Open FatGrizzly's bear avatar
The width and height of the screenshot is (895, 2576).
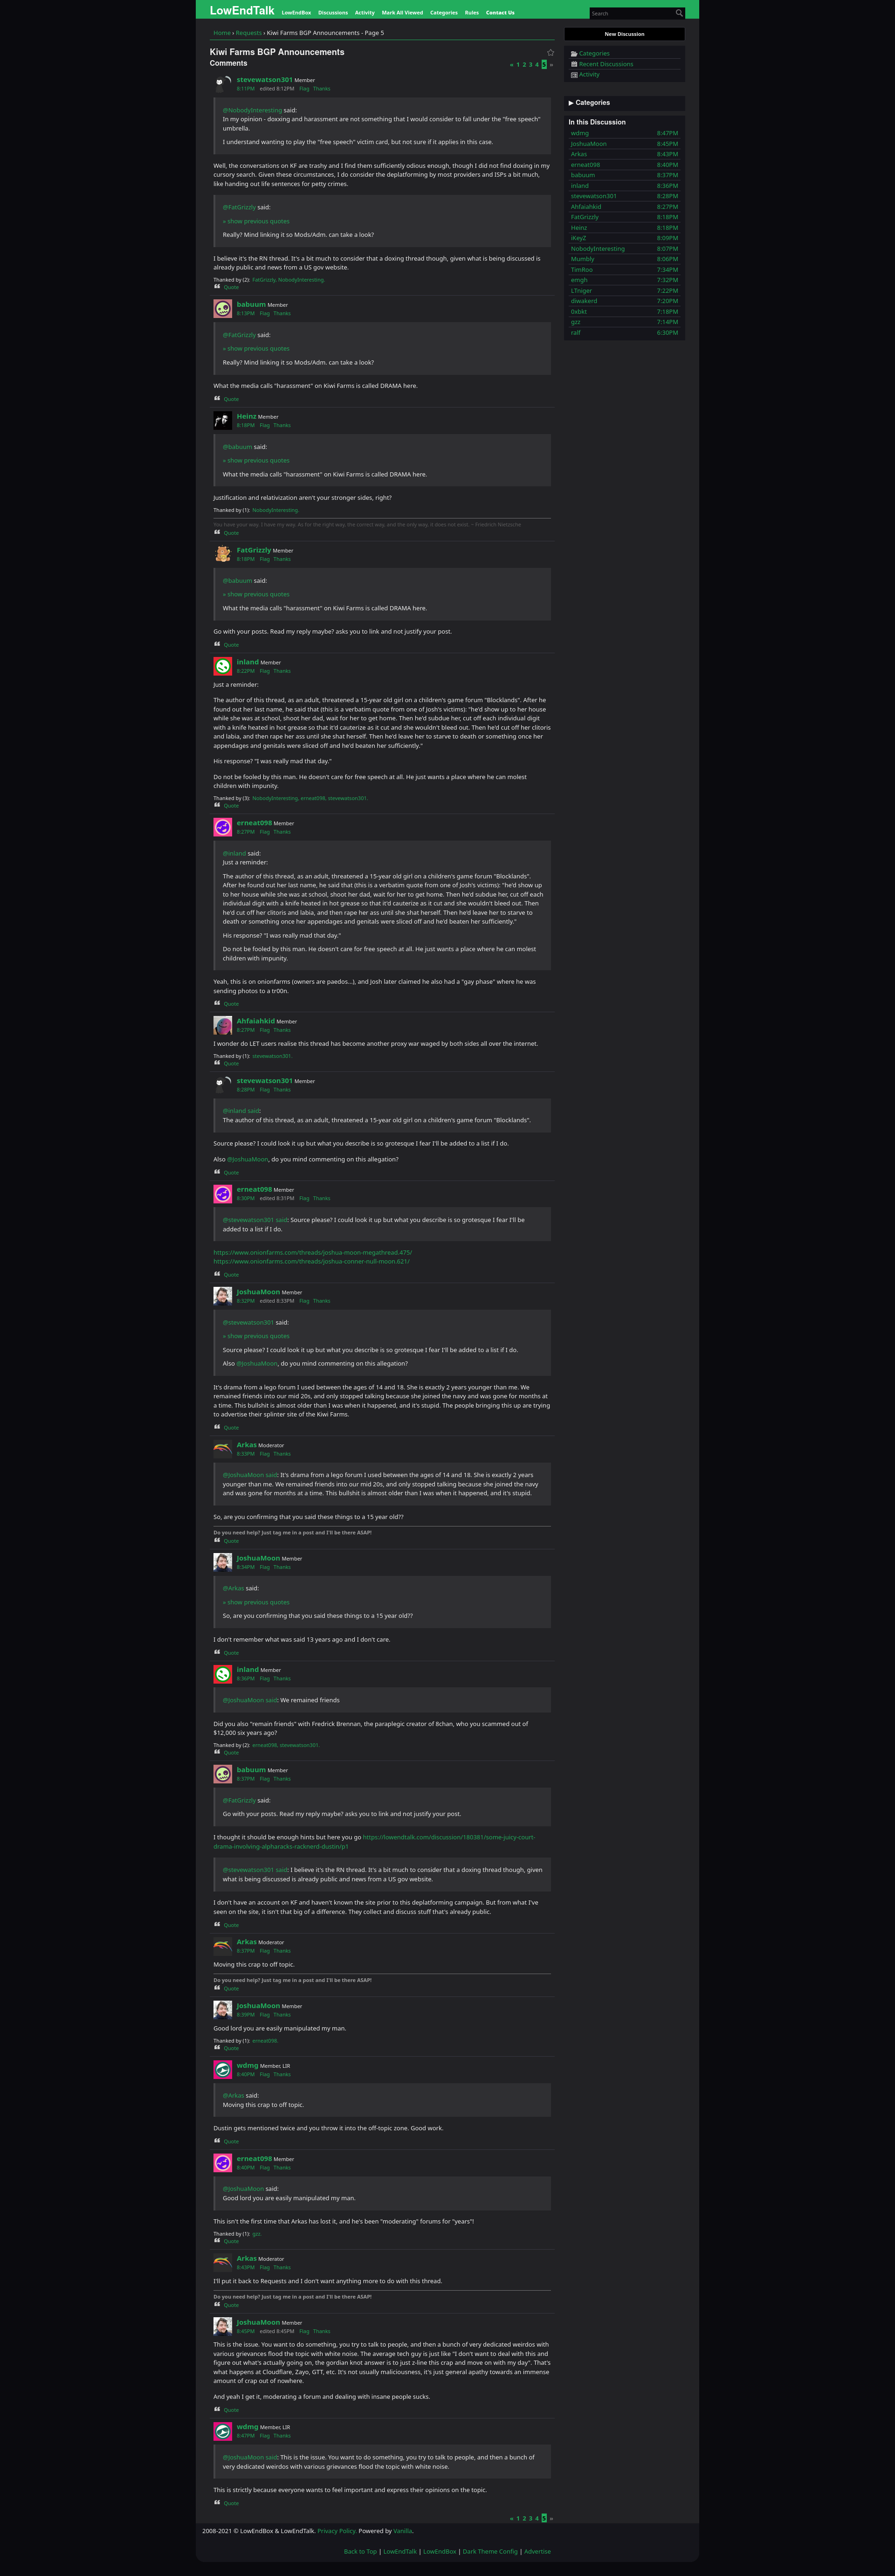223,554
